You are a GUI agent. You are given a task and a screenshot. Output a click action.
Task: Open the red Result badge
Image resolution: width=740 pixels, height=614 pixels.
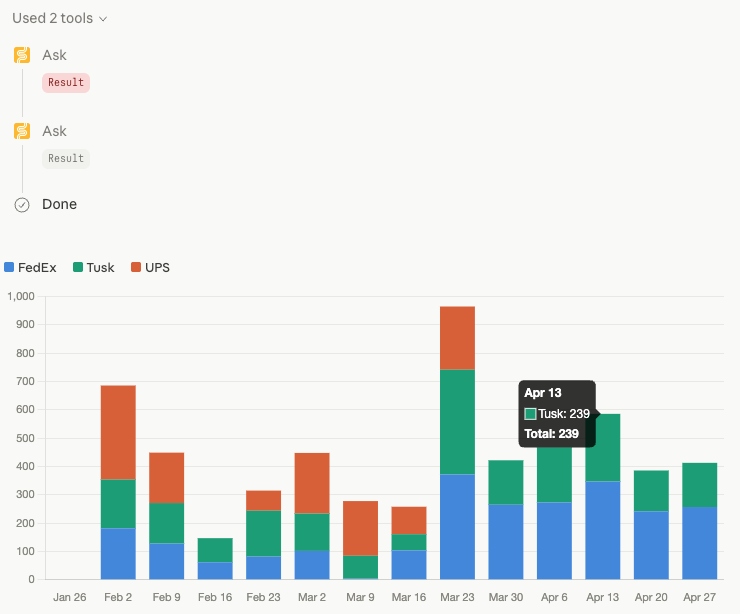pos(66,83)
